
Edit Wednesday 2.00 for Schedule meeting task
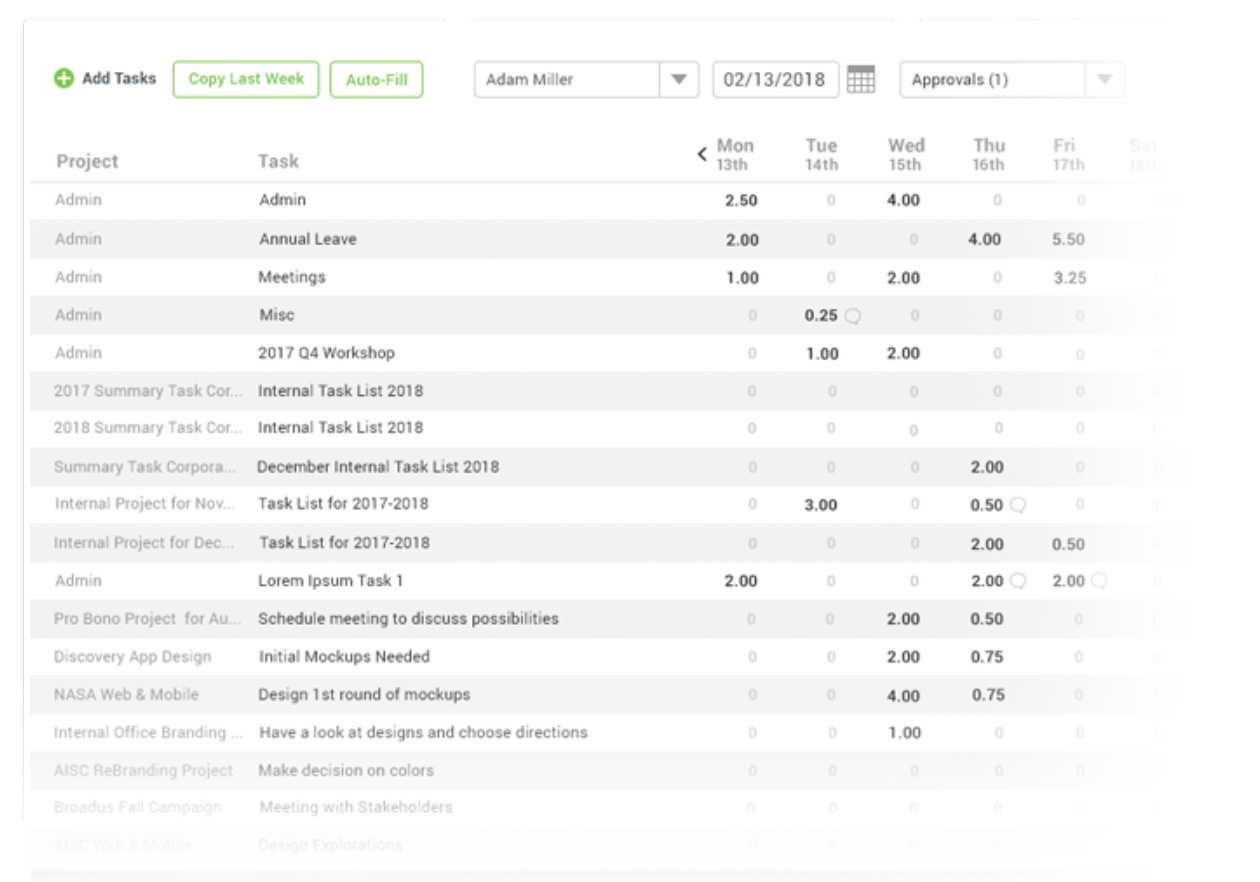point(903,619)
